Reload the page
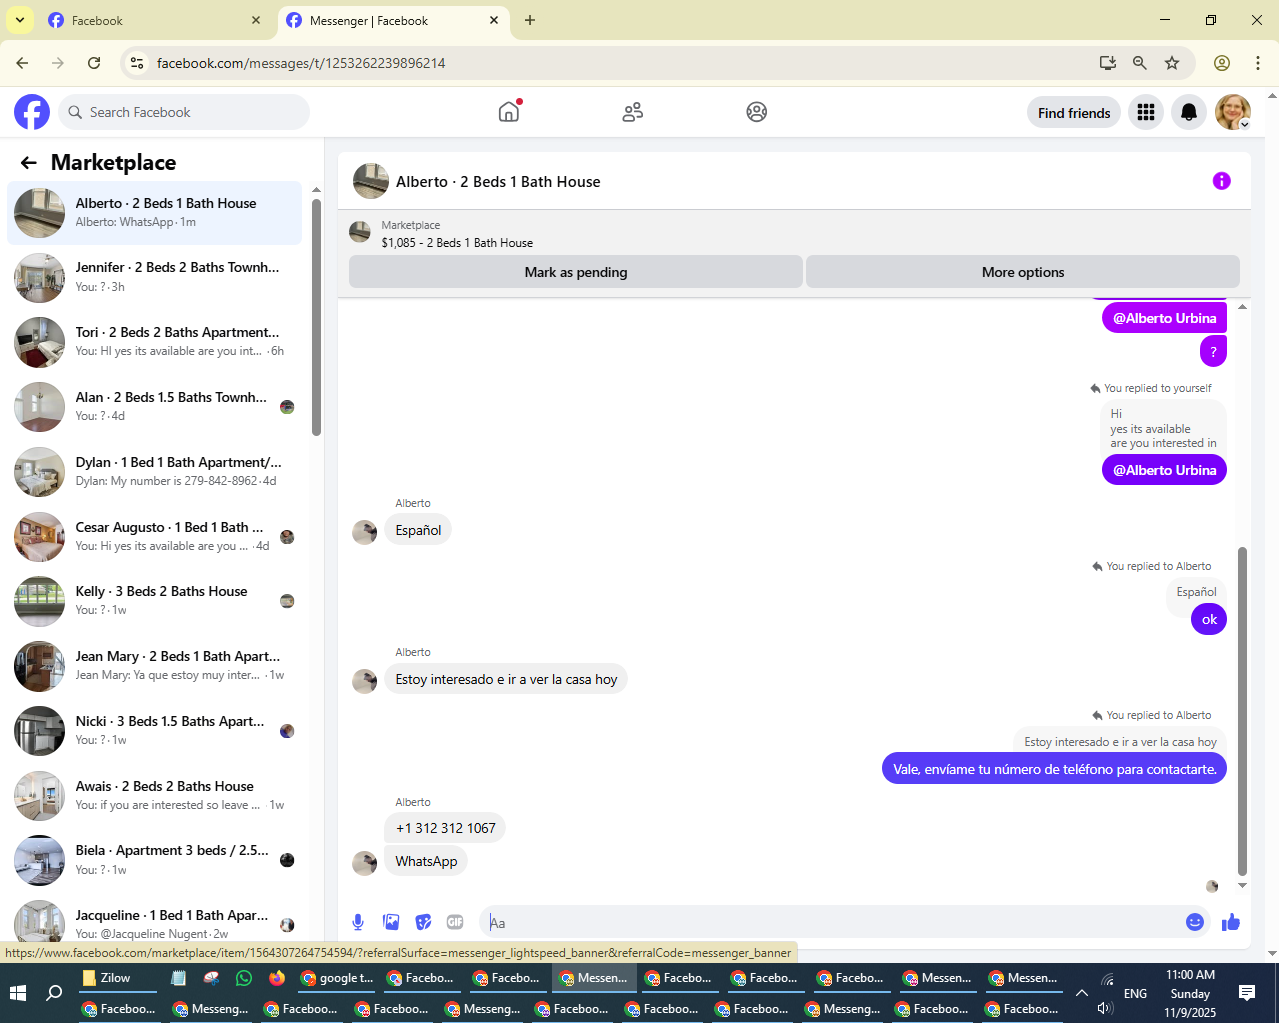 pos(94,63)
